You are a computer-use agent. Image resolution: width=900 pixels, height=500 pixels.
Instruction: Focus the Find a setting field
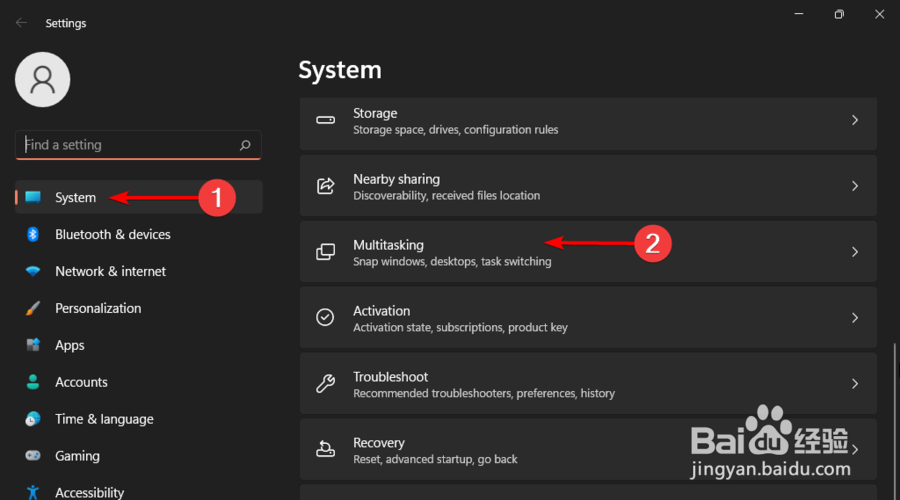point(130,145)
